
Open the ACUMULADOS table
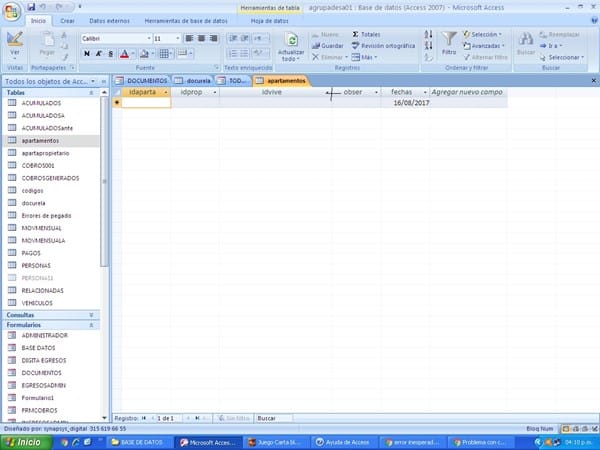[x=41, y=103]
